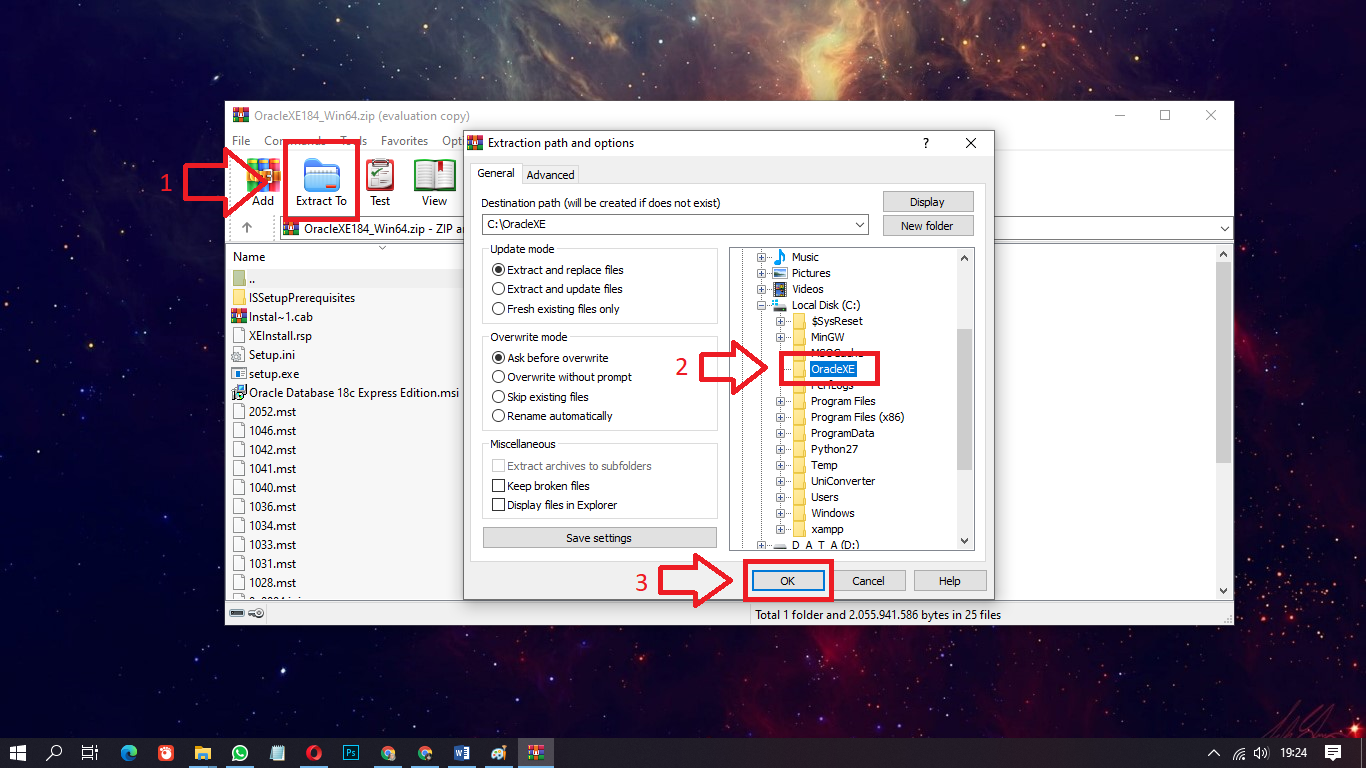Open the notification center icon

[1333, 753]
